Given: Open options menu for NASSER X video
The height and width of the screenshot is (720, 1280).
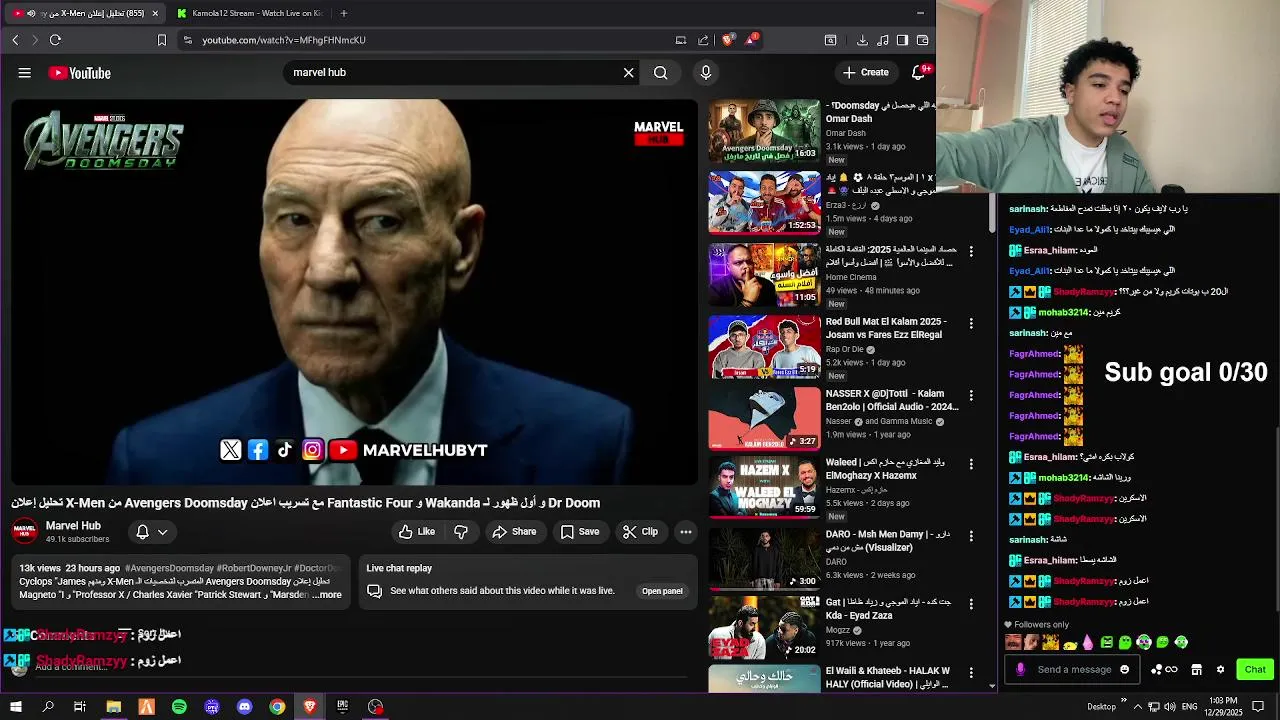Looking at the screenshot, I should 970,396.
